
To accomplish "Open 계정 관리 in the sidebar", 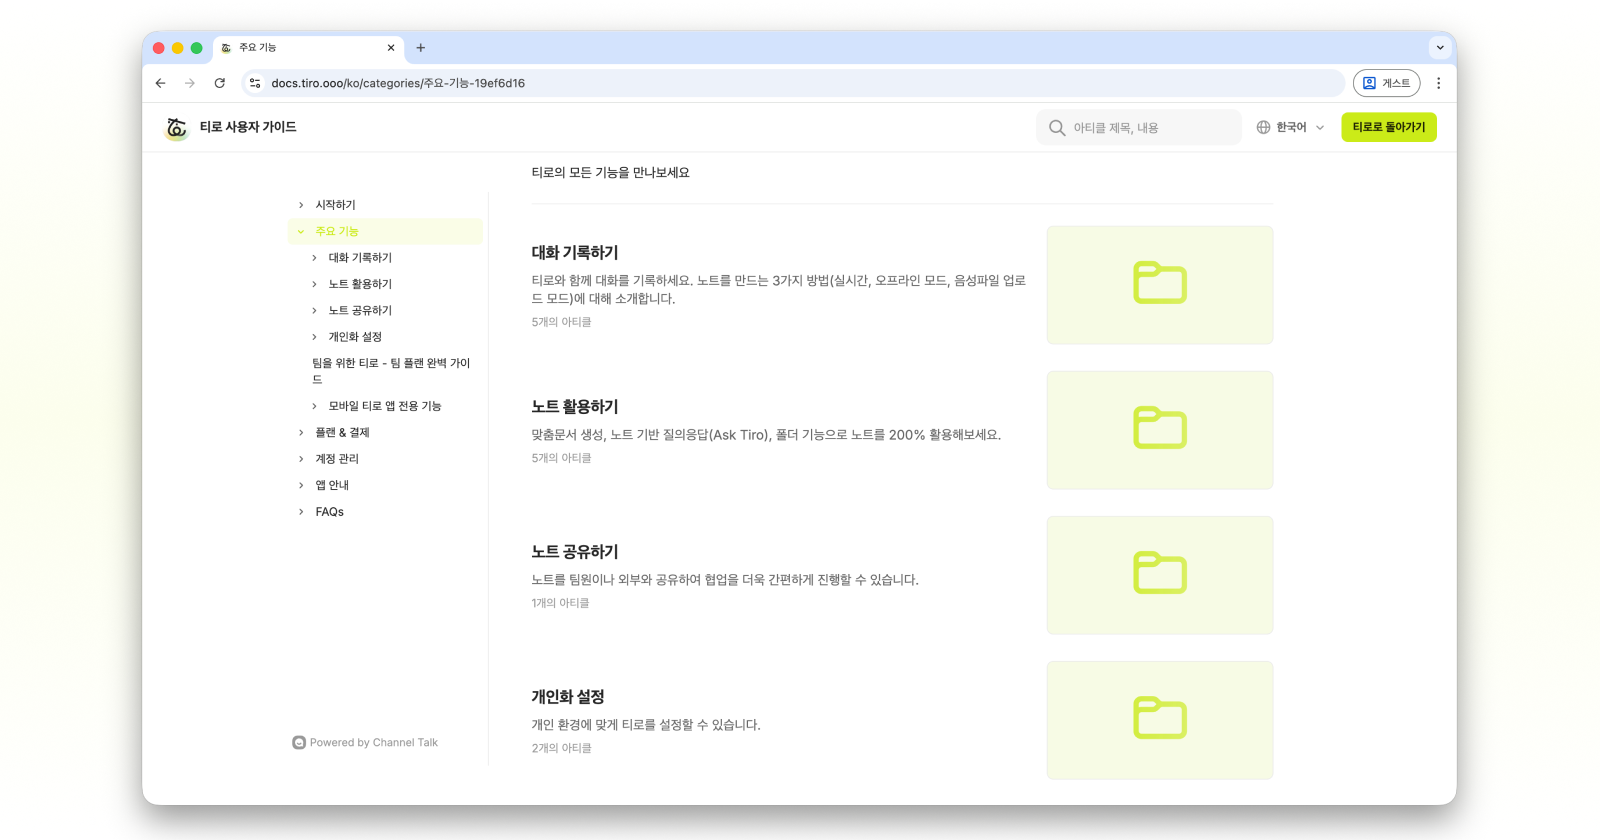I will pos(337,459).
